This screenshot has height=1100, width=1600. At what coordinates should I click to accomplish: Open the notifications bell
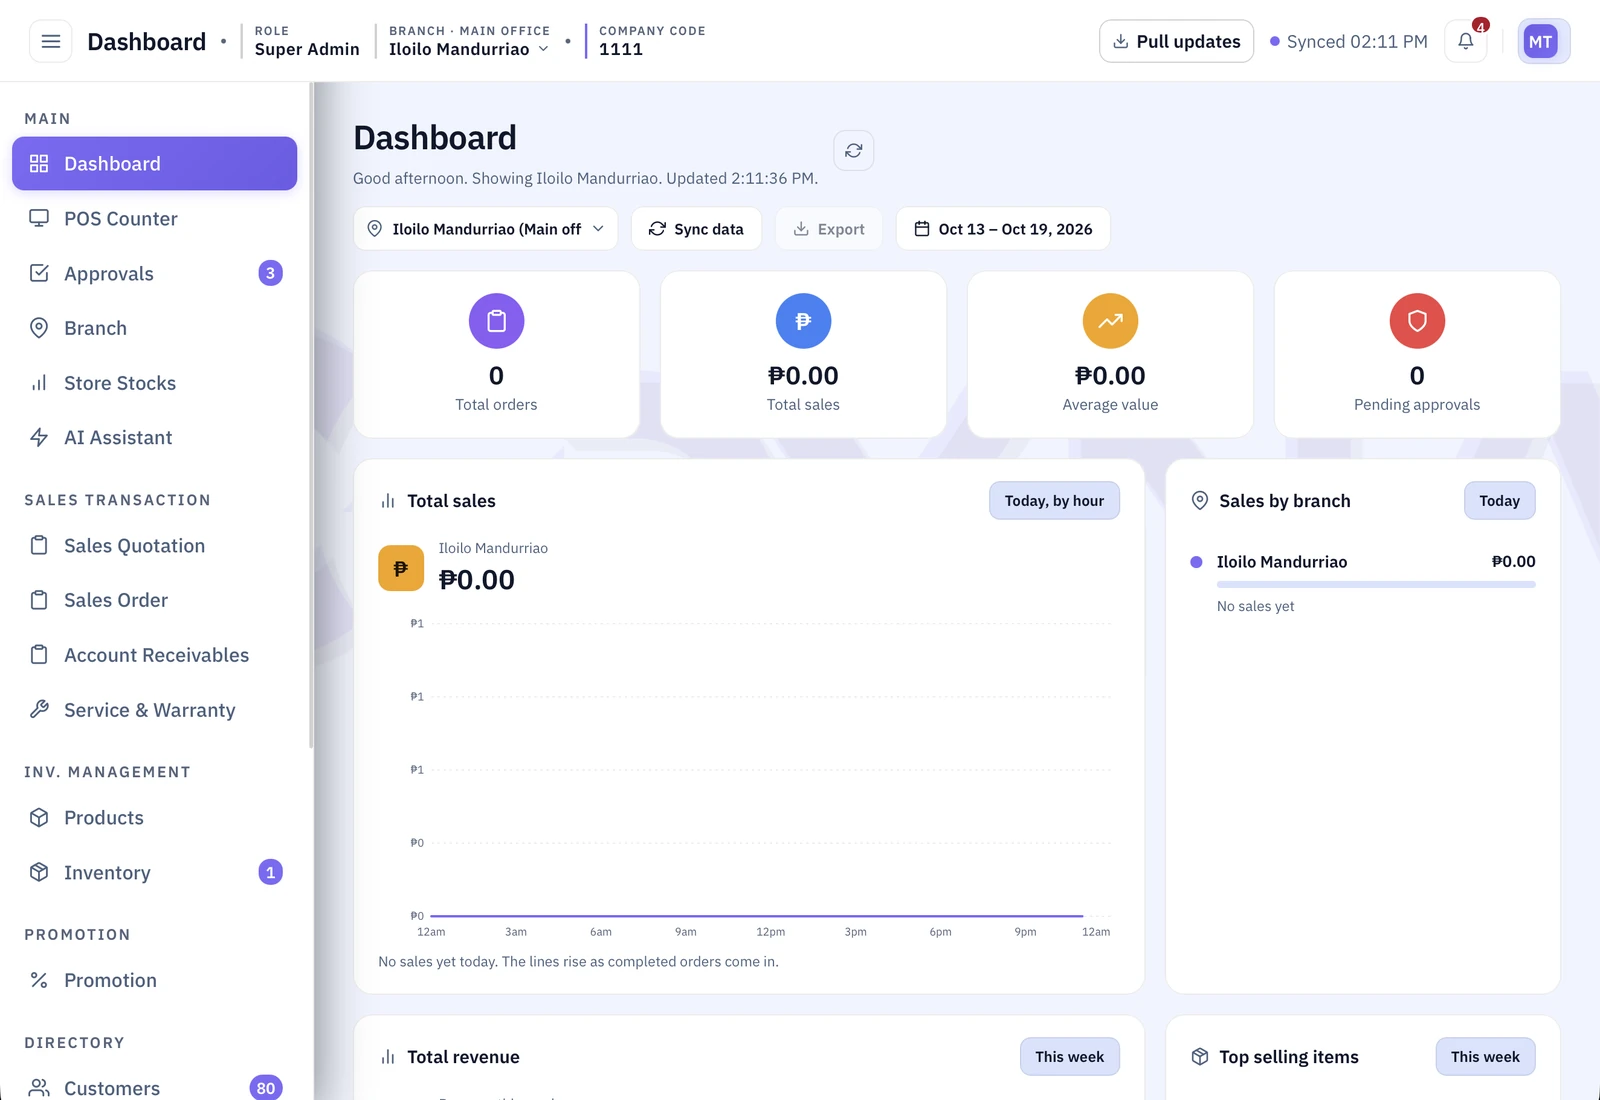(x=1465, y=41)
